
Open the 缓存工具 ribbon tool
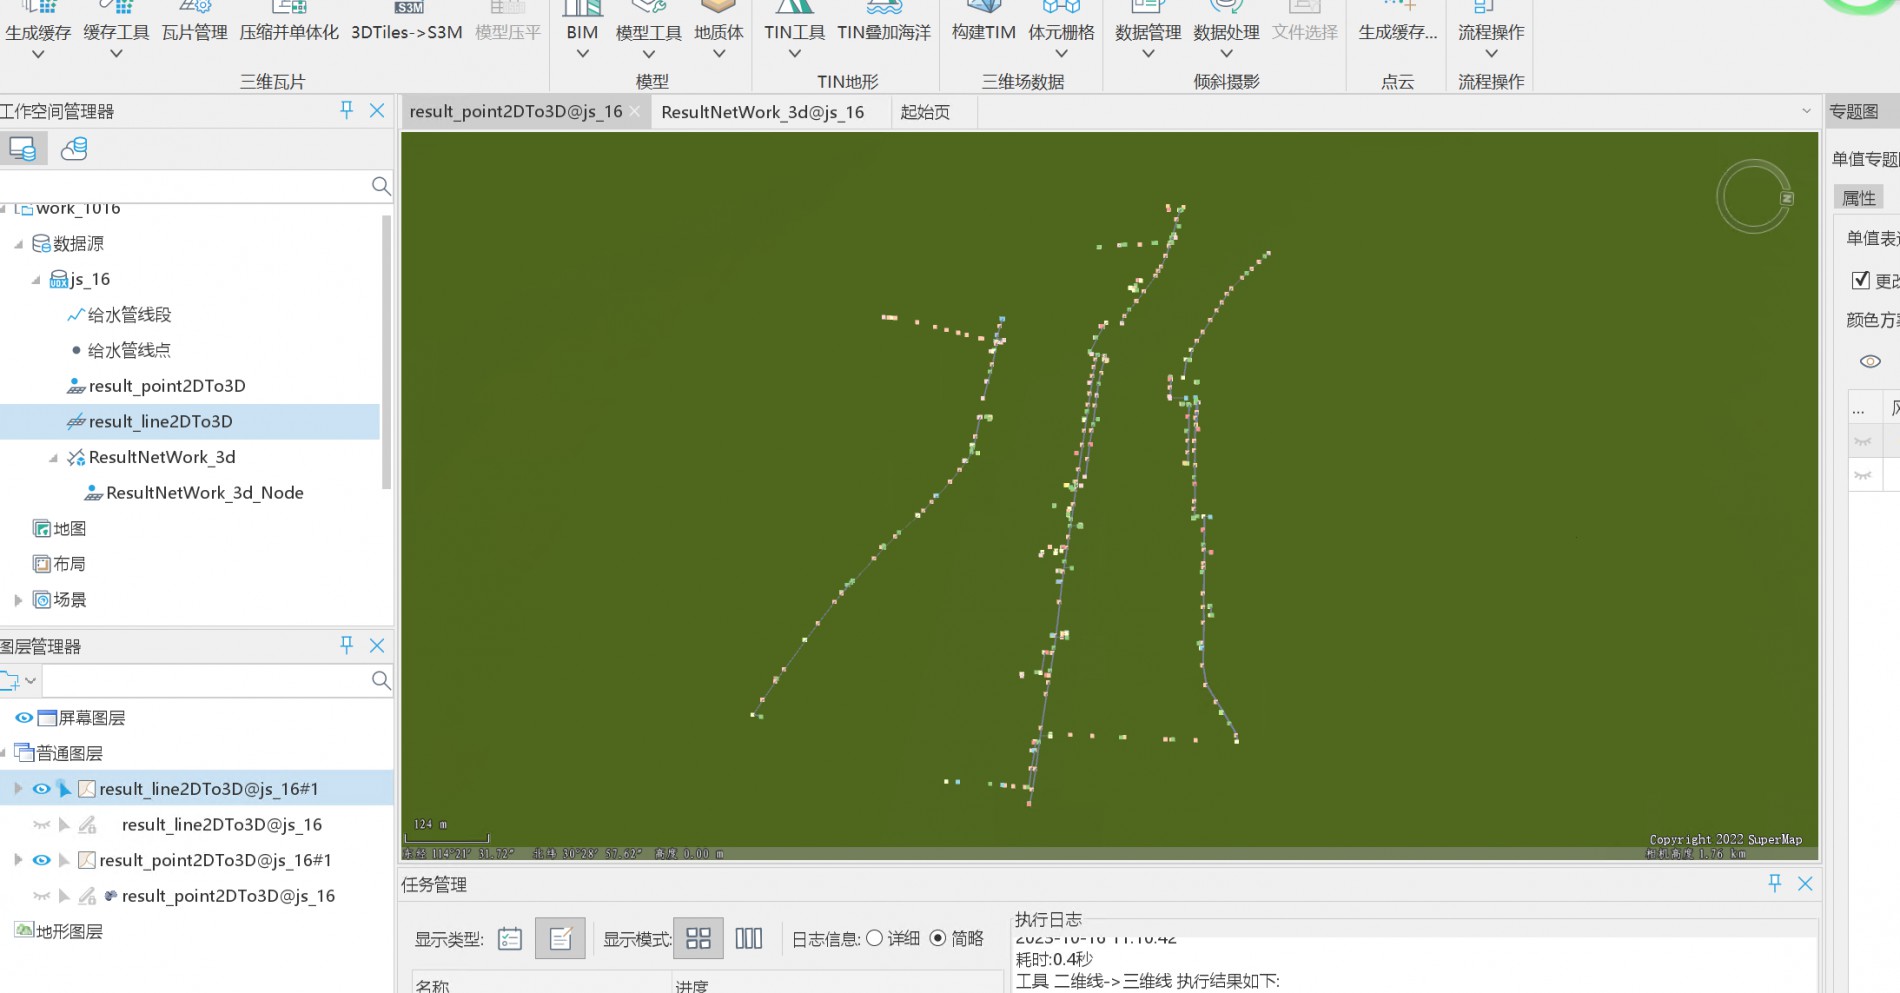[116, 32]
